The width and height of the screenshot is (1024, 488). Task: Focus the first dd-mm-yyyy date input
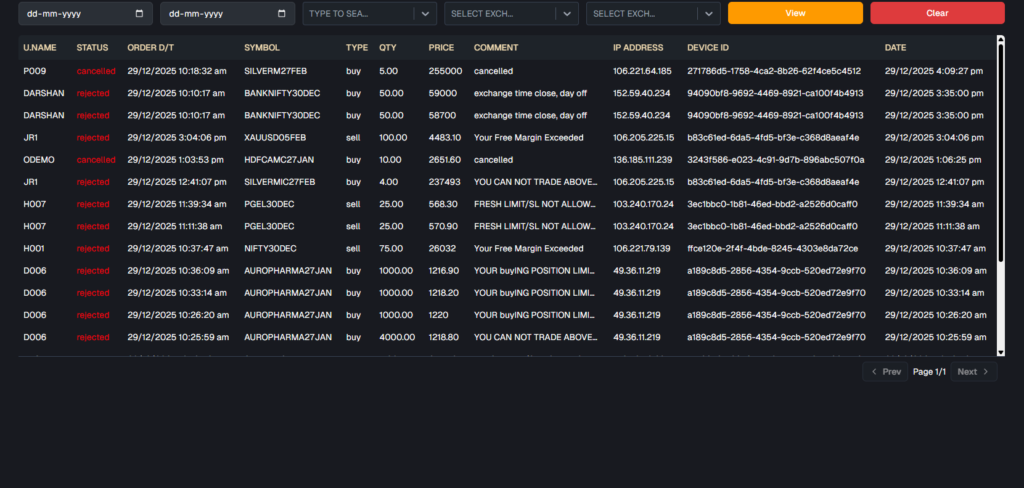(x=70, y=14)
